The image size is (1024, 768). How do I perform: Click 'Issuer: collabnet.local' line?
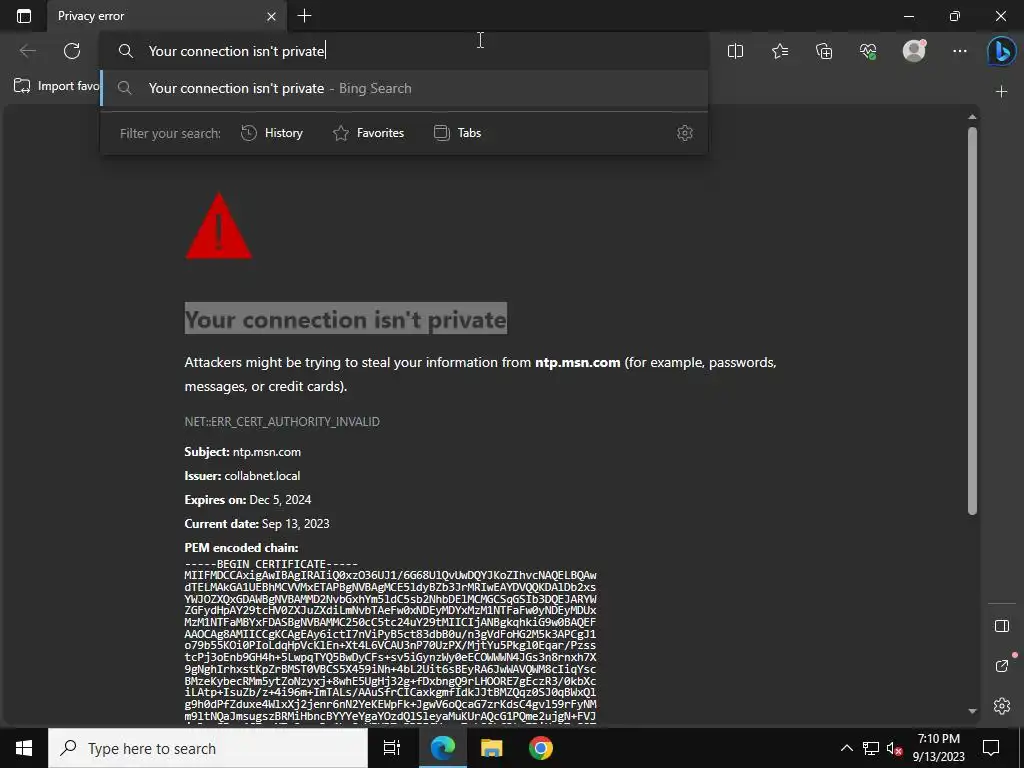tap(242, 476)
